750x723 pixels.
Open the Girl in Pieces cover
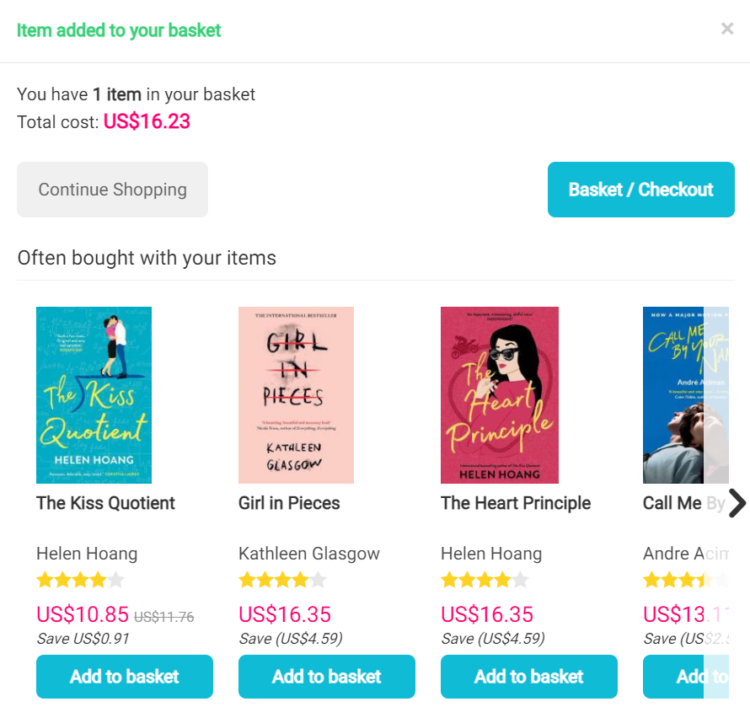click(x=296, y=395)
